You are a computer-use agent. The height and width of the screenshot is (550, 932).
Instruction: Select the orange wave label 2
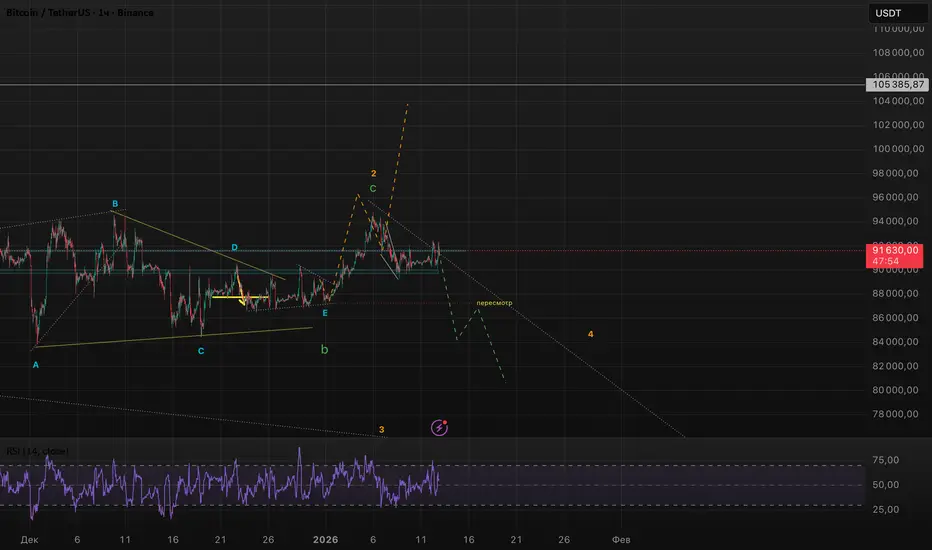[x=373, y=173]
